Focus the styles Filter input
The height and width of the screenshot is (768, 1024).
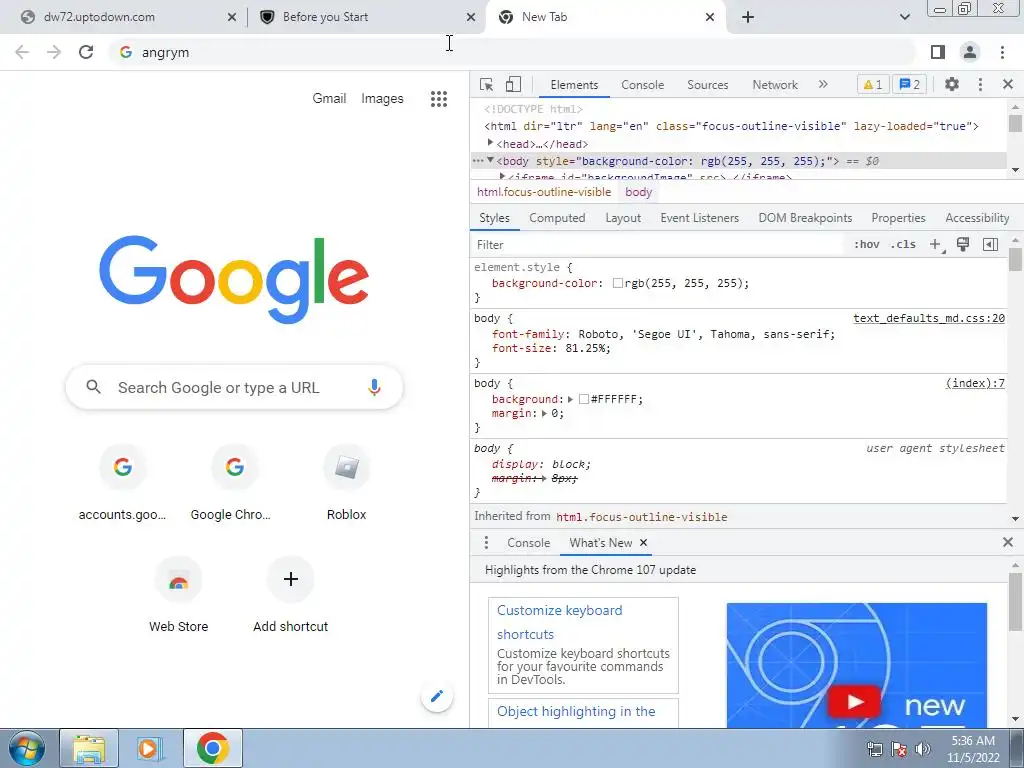pos(656,245)
